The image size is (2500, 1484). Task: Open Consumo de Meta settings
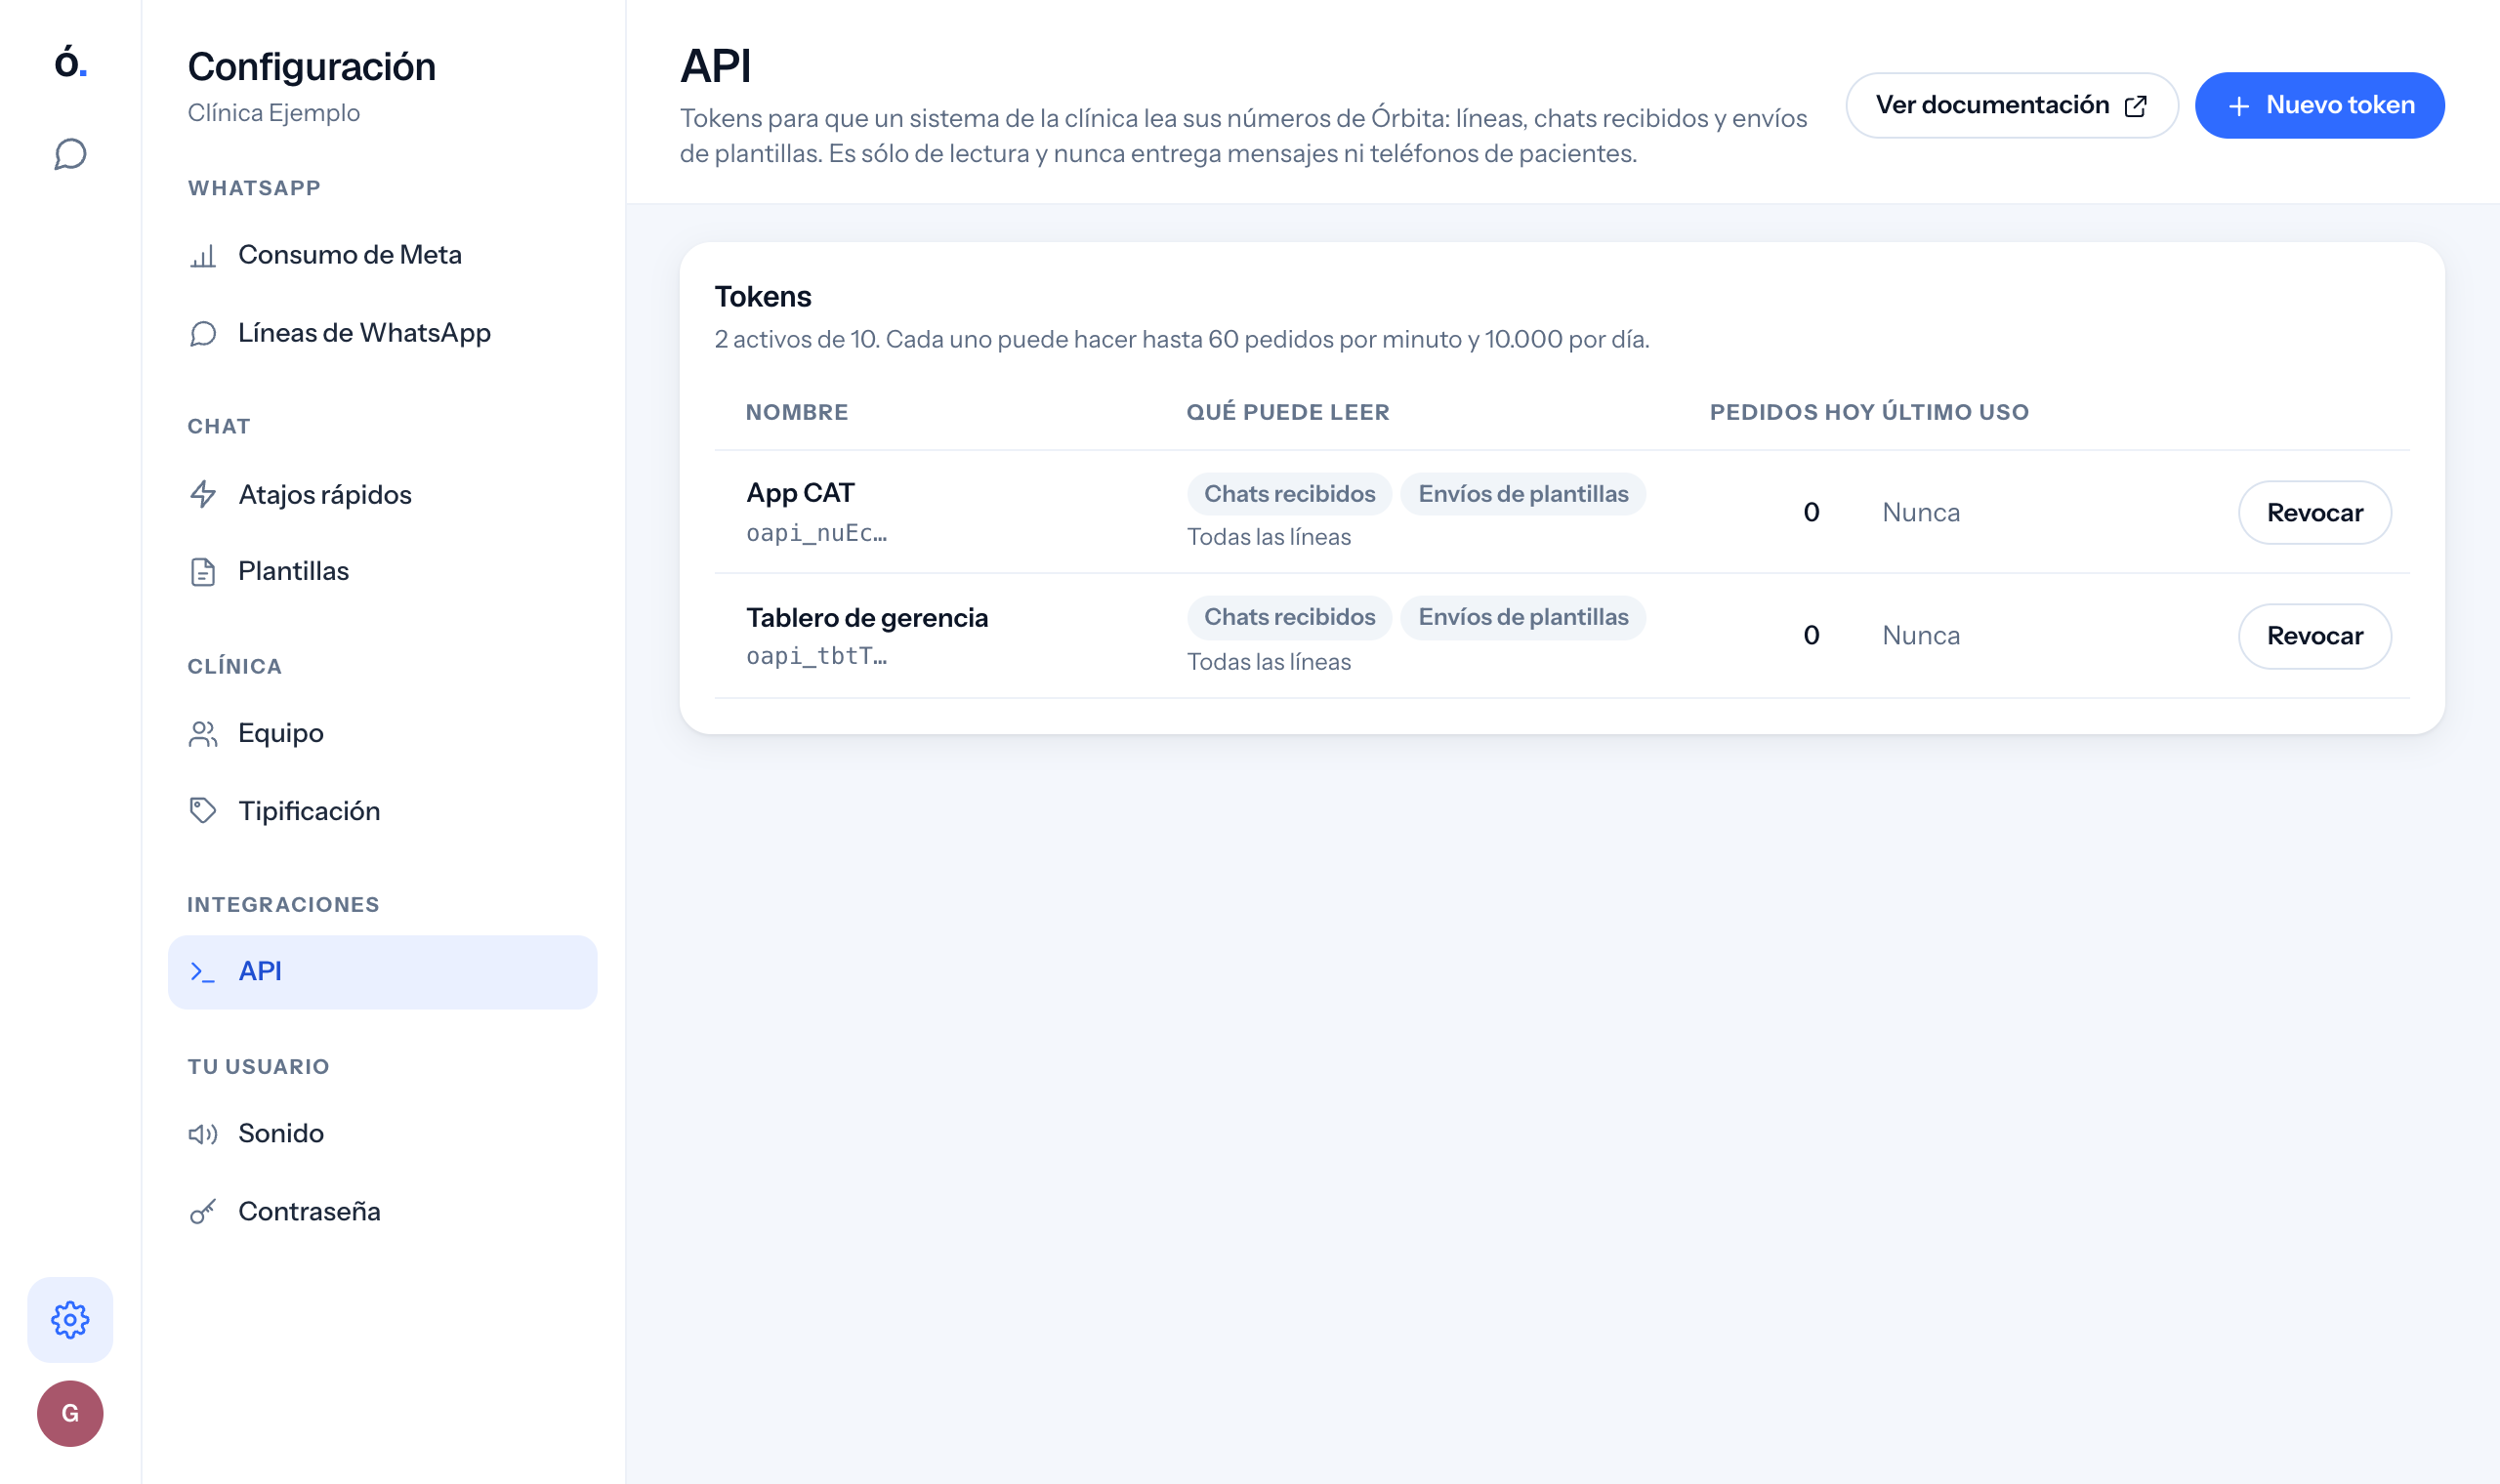point(382,255)
